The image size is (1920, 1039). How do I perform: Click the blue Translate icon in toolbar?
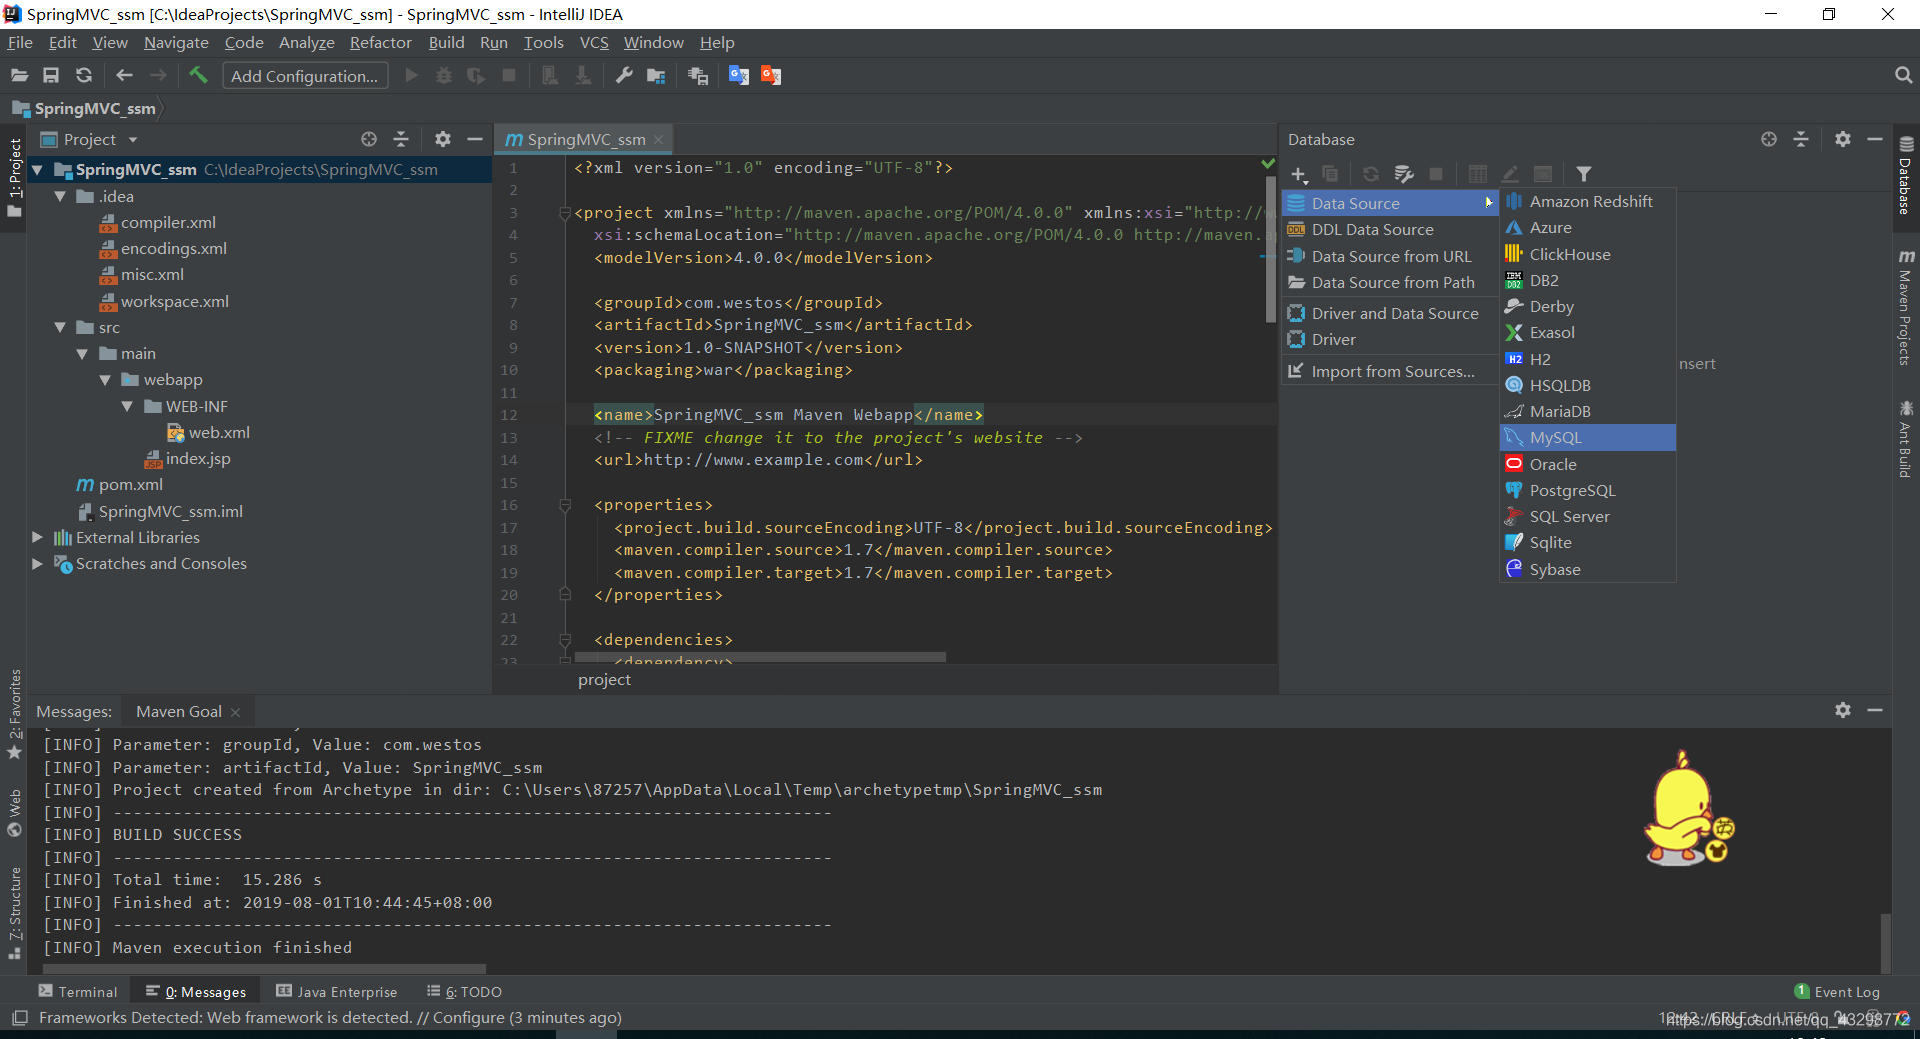(x=739, y=76)
